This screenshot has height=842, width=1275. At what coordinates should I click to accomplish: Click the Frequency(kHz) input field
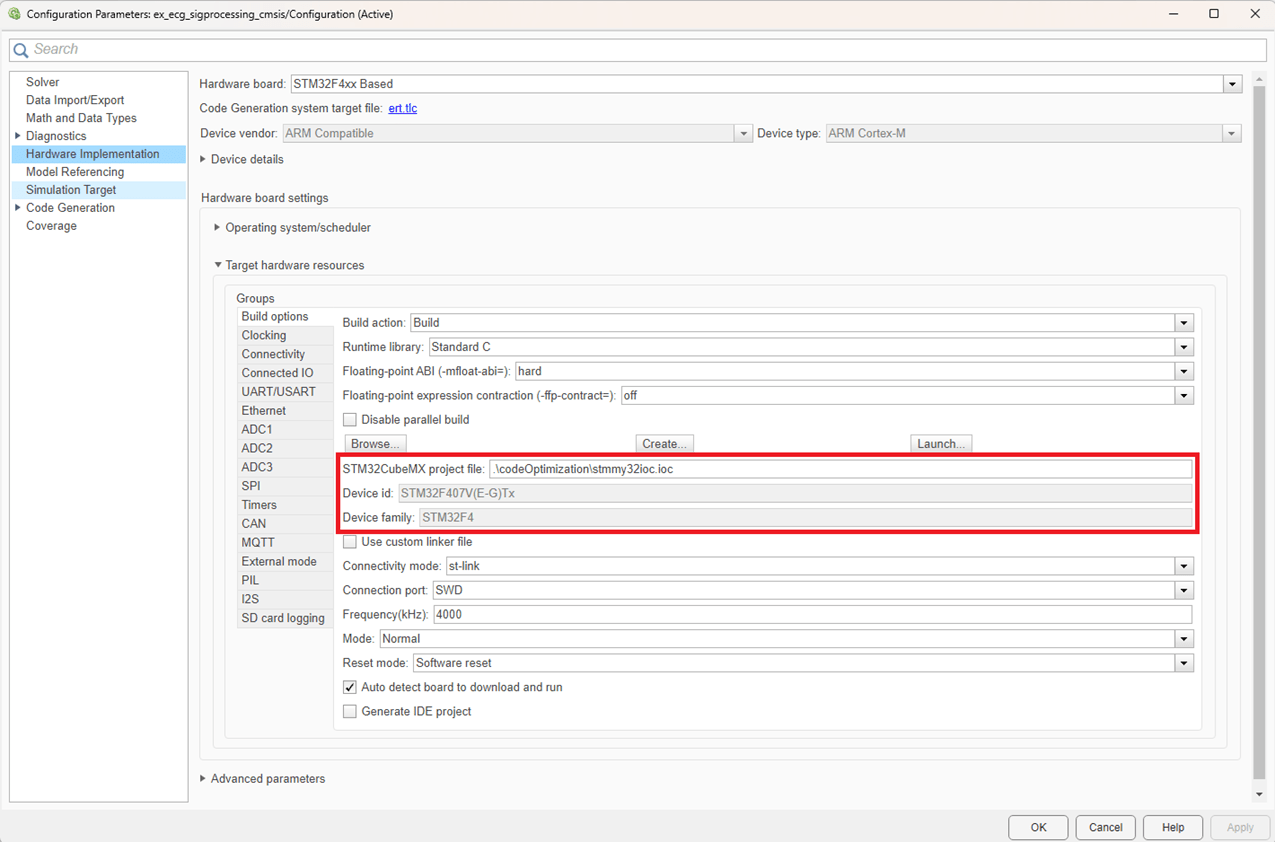coord(811,614)
